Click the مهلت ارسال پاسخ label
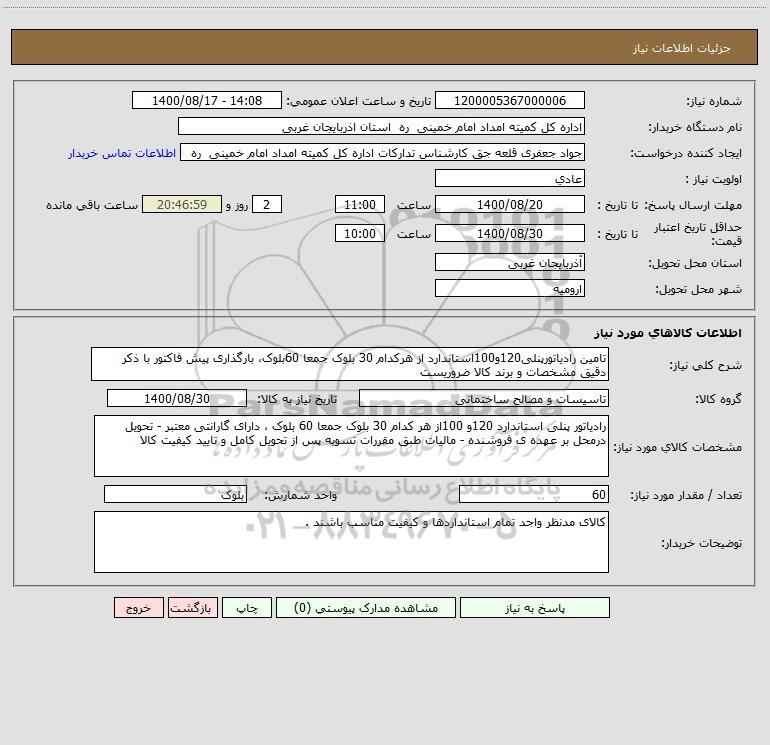This screenshot has width=770, height=745. click(x=693, y=205)
